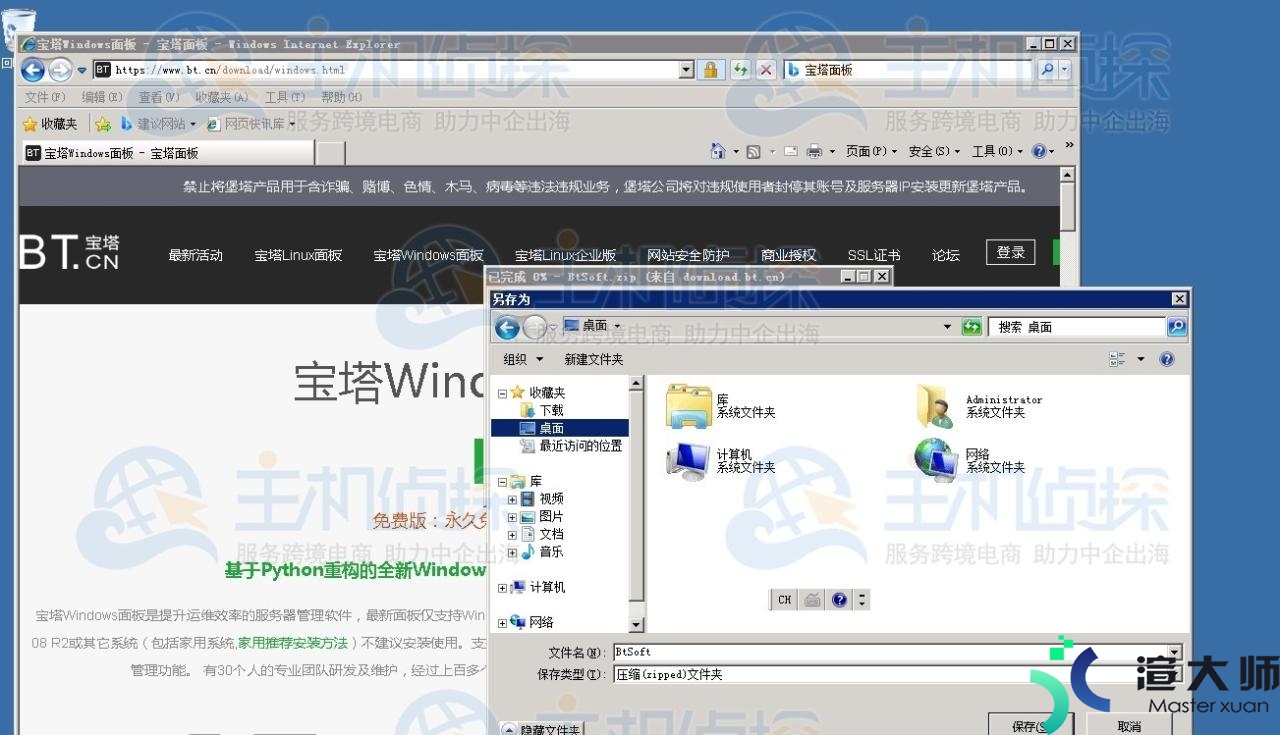The height and width of the screenshot is (735, 1280).
Task: Expand the 图片 library node
Action: tap(512, 517)
